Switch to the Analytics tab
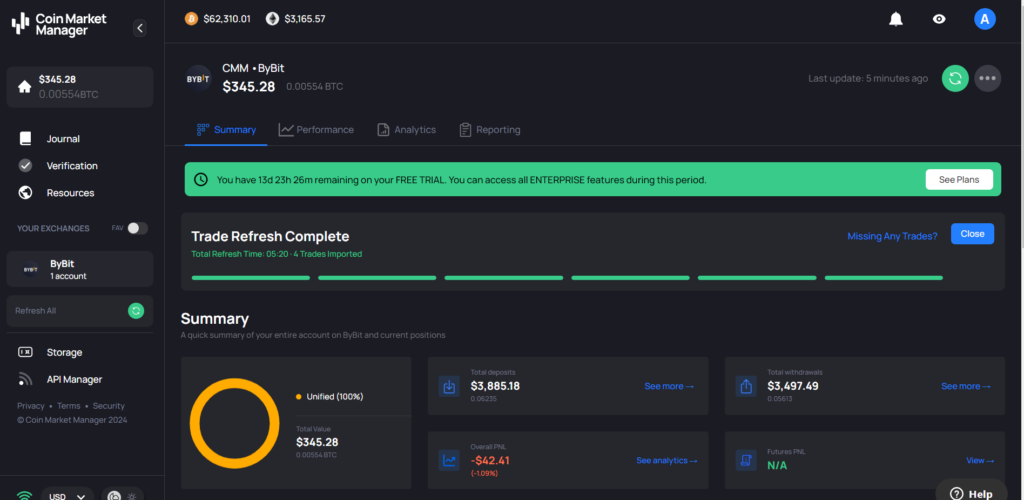This screenshot has width=1024, height=500. click(x=406, y=130)
